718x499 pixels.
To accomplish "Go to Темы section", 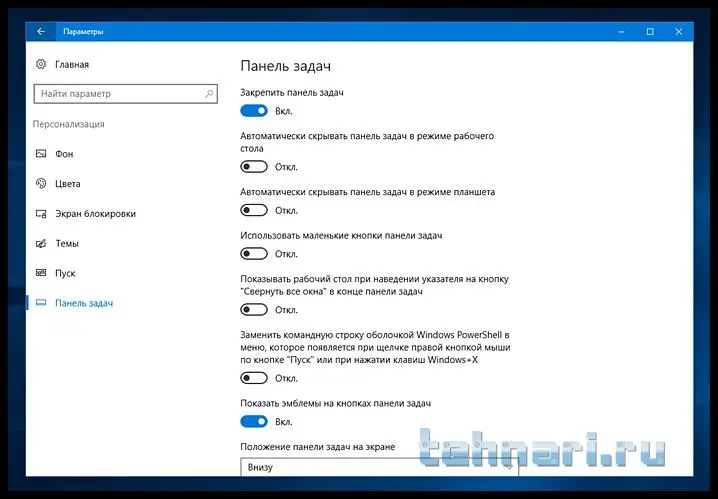I will click(67, 244).
